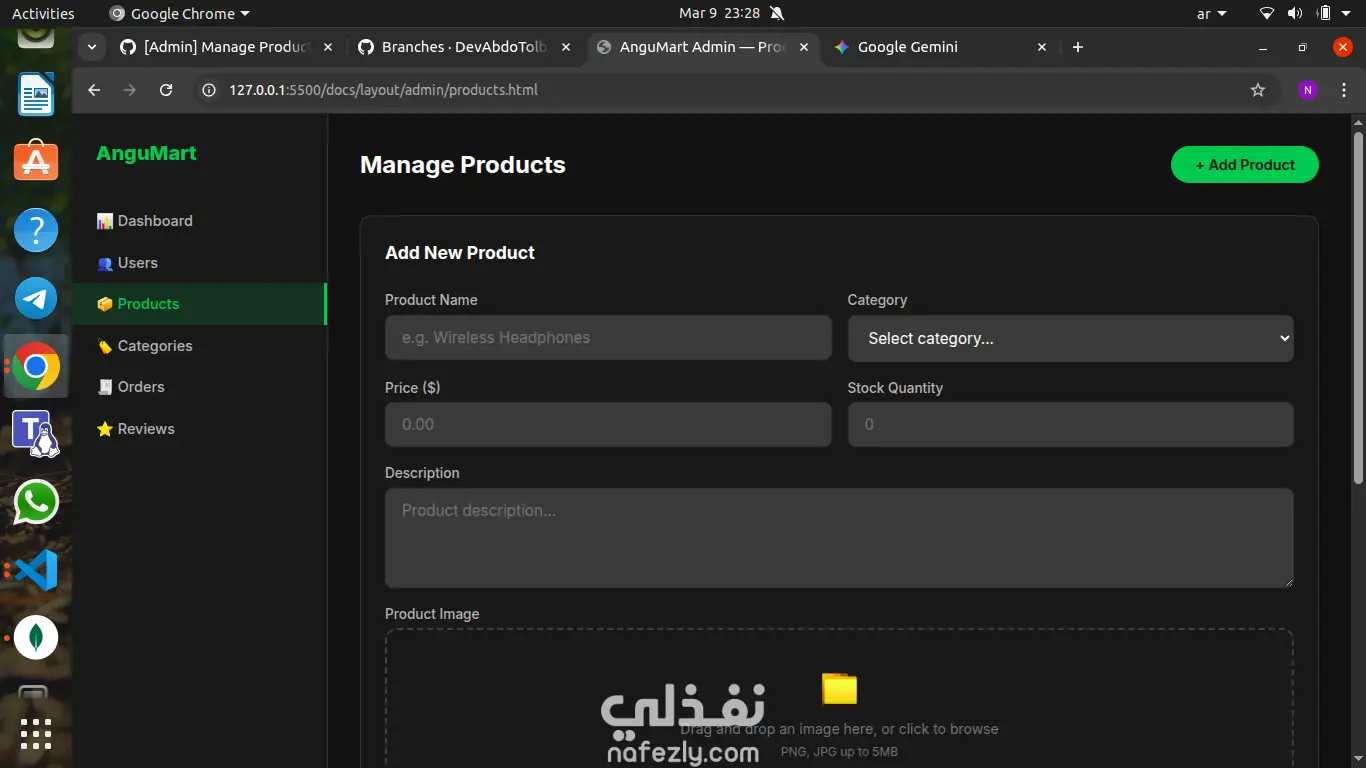1366x768 pixels.
Task: Open the keyboard language 'ar' menu
Action: (1211, 14)
